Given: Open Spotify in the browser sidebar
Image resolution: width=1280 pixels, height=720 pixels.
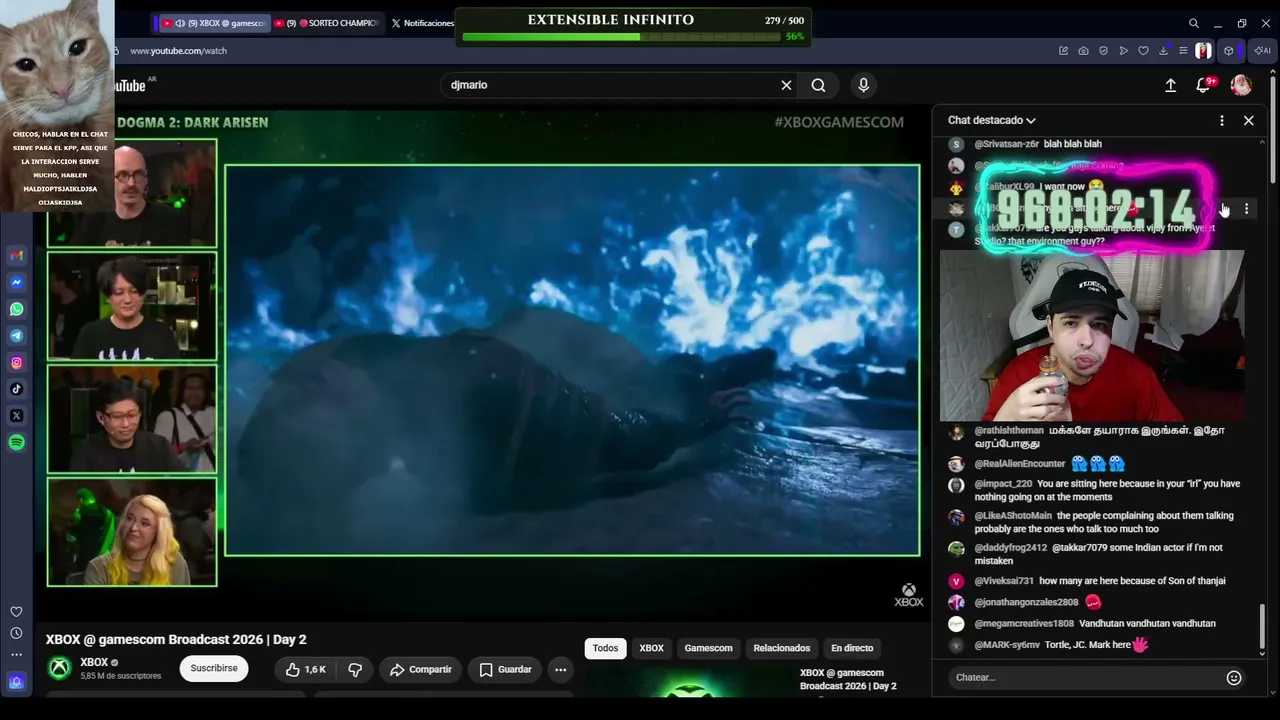Looking at the screenshot, I should pyautogui.click(x=16, y=442).
